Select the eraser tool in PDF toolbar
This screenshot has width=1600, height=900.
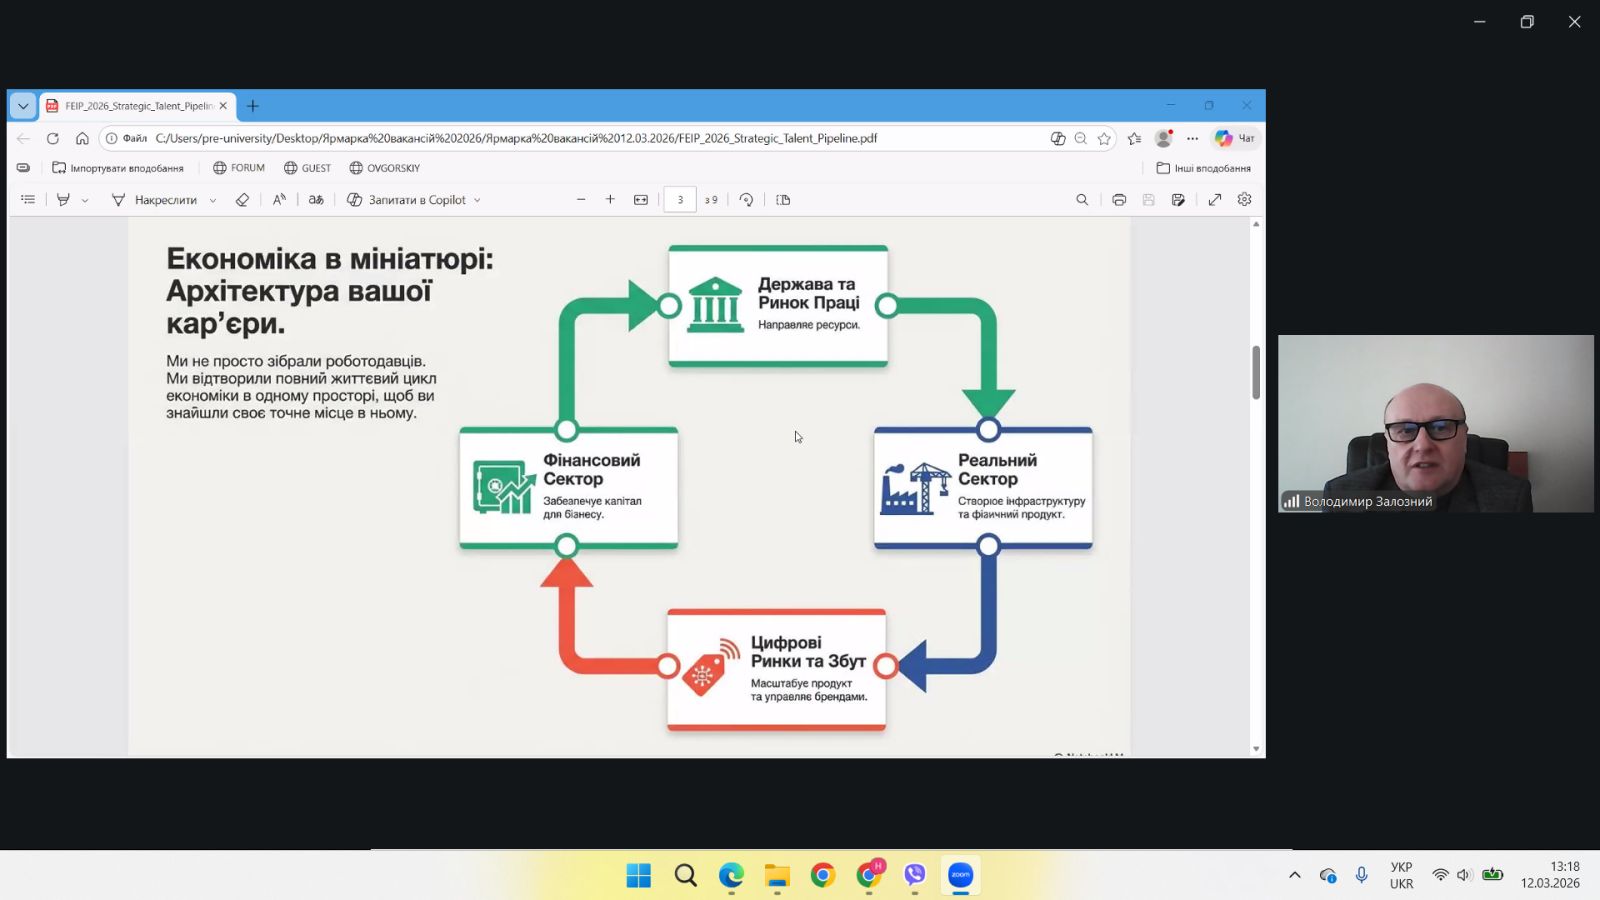pos(242,200)
